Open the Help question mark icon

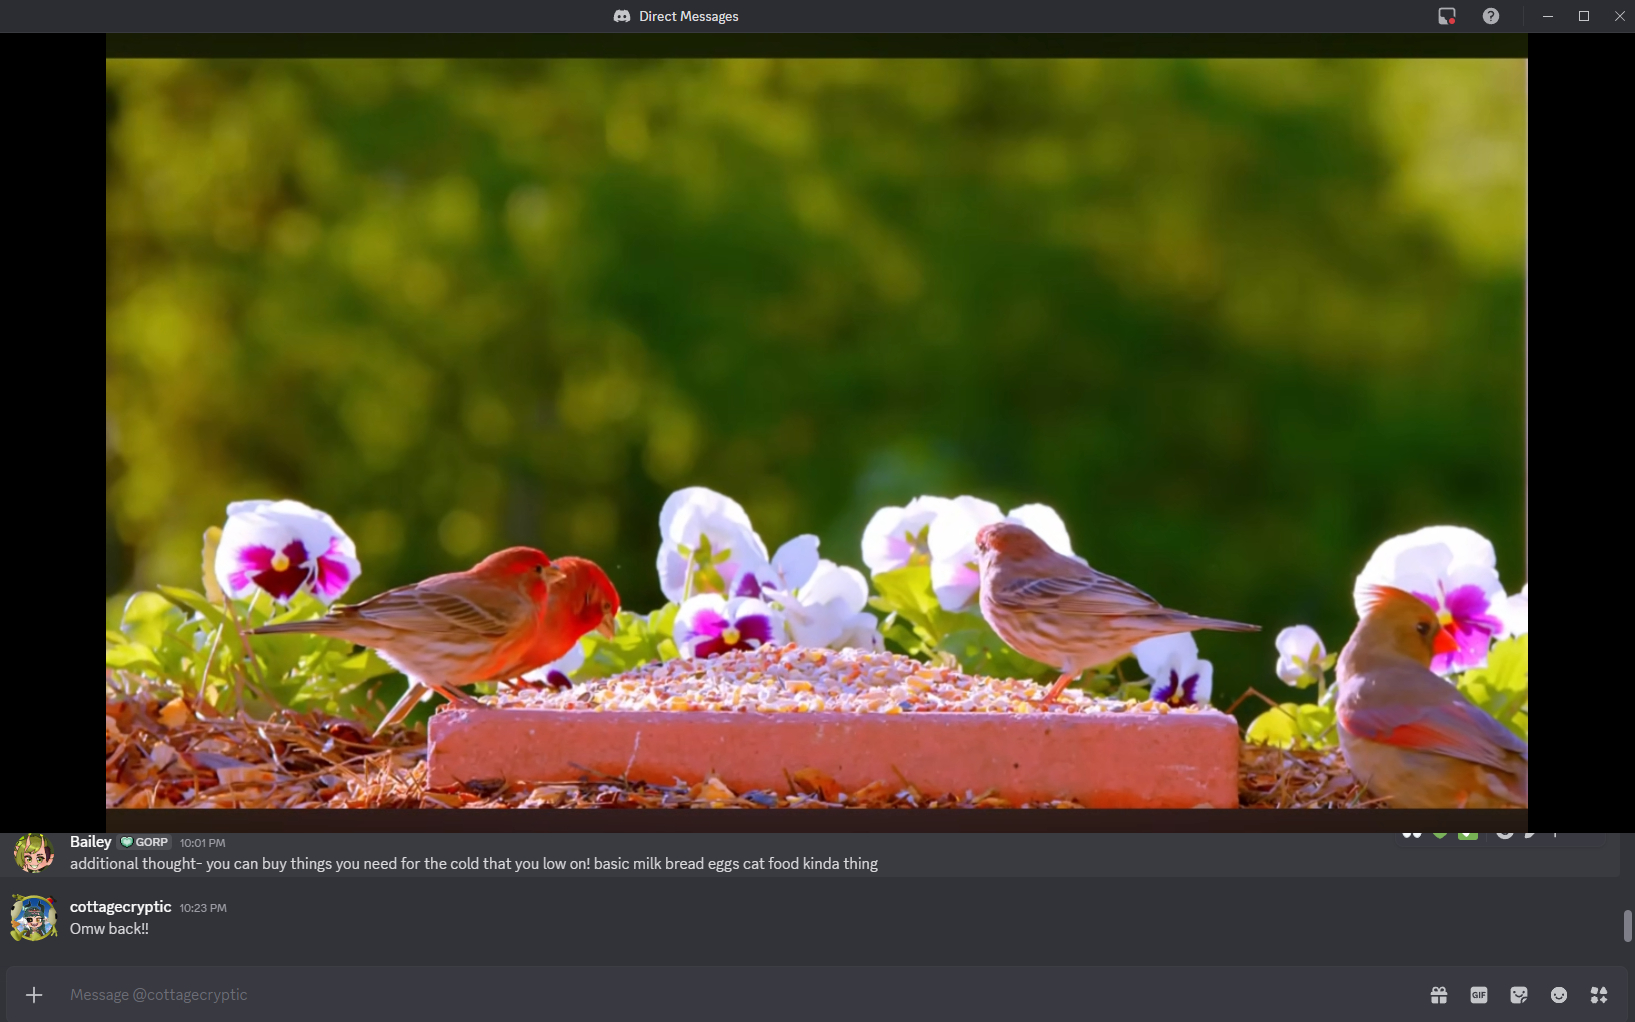1491,16
